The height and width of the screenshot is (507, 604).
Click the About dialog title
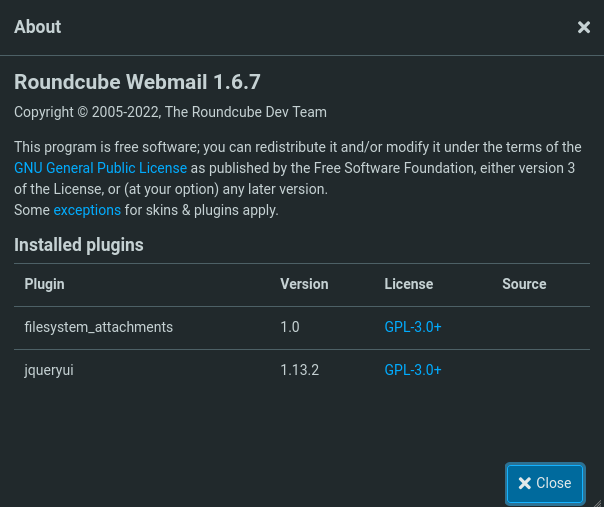coord(38,27)
